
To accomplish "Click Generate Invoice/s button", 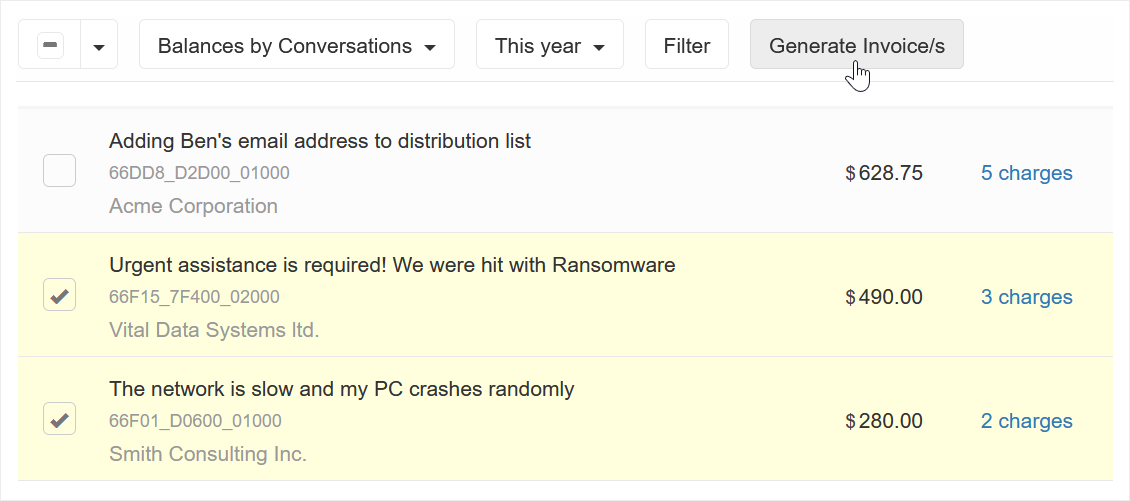I will click(857, 45).
